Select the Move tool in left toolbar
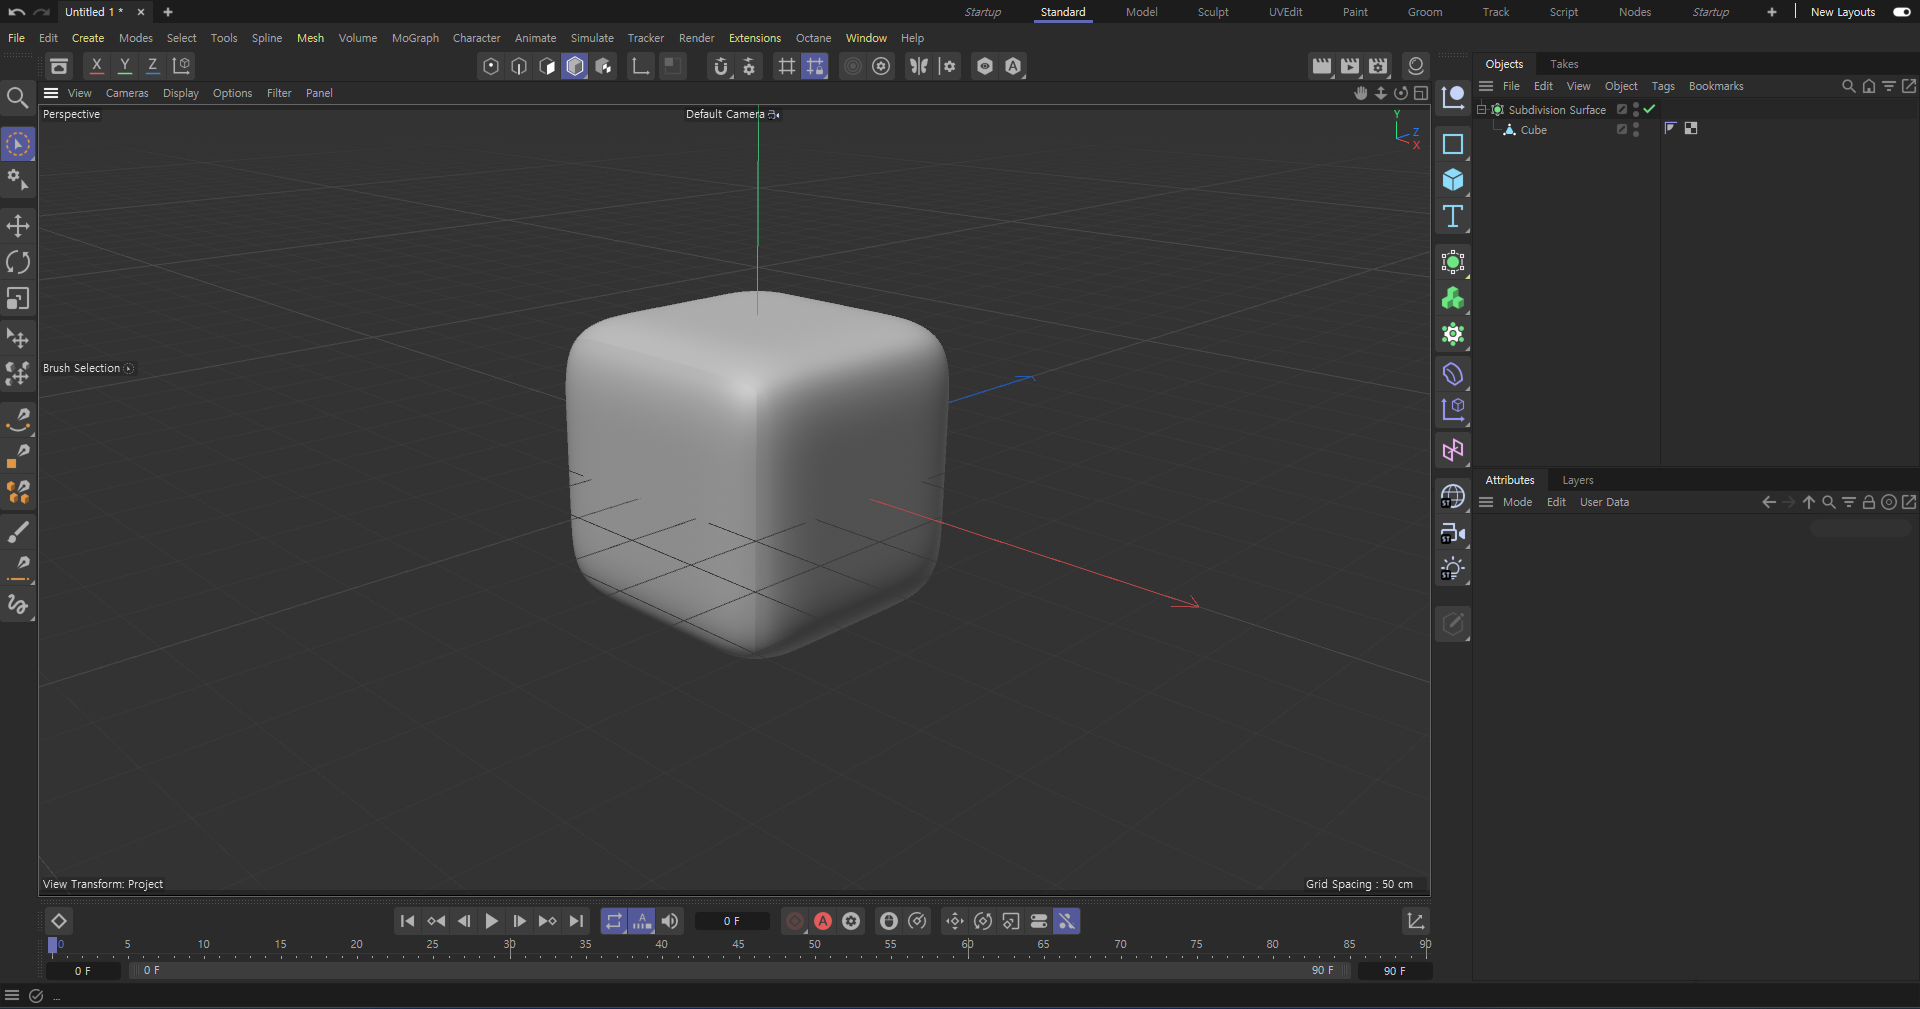The image size is (1920, 1009). pyautogui.click(x=18, y=225)
